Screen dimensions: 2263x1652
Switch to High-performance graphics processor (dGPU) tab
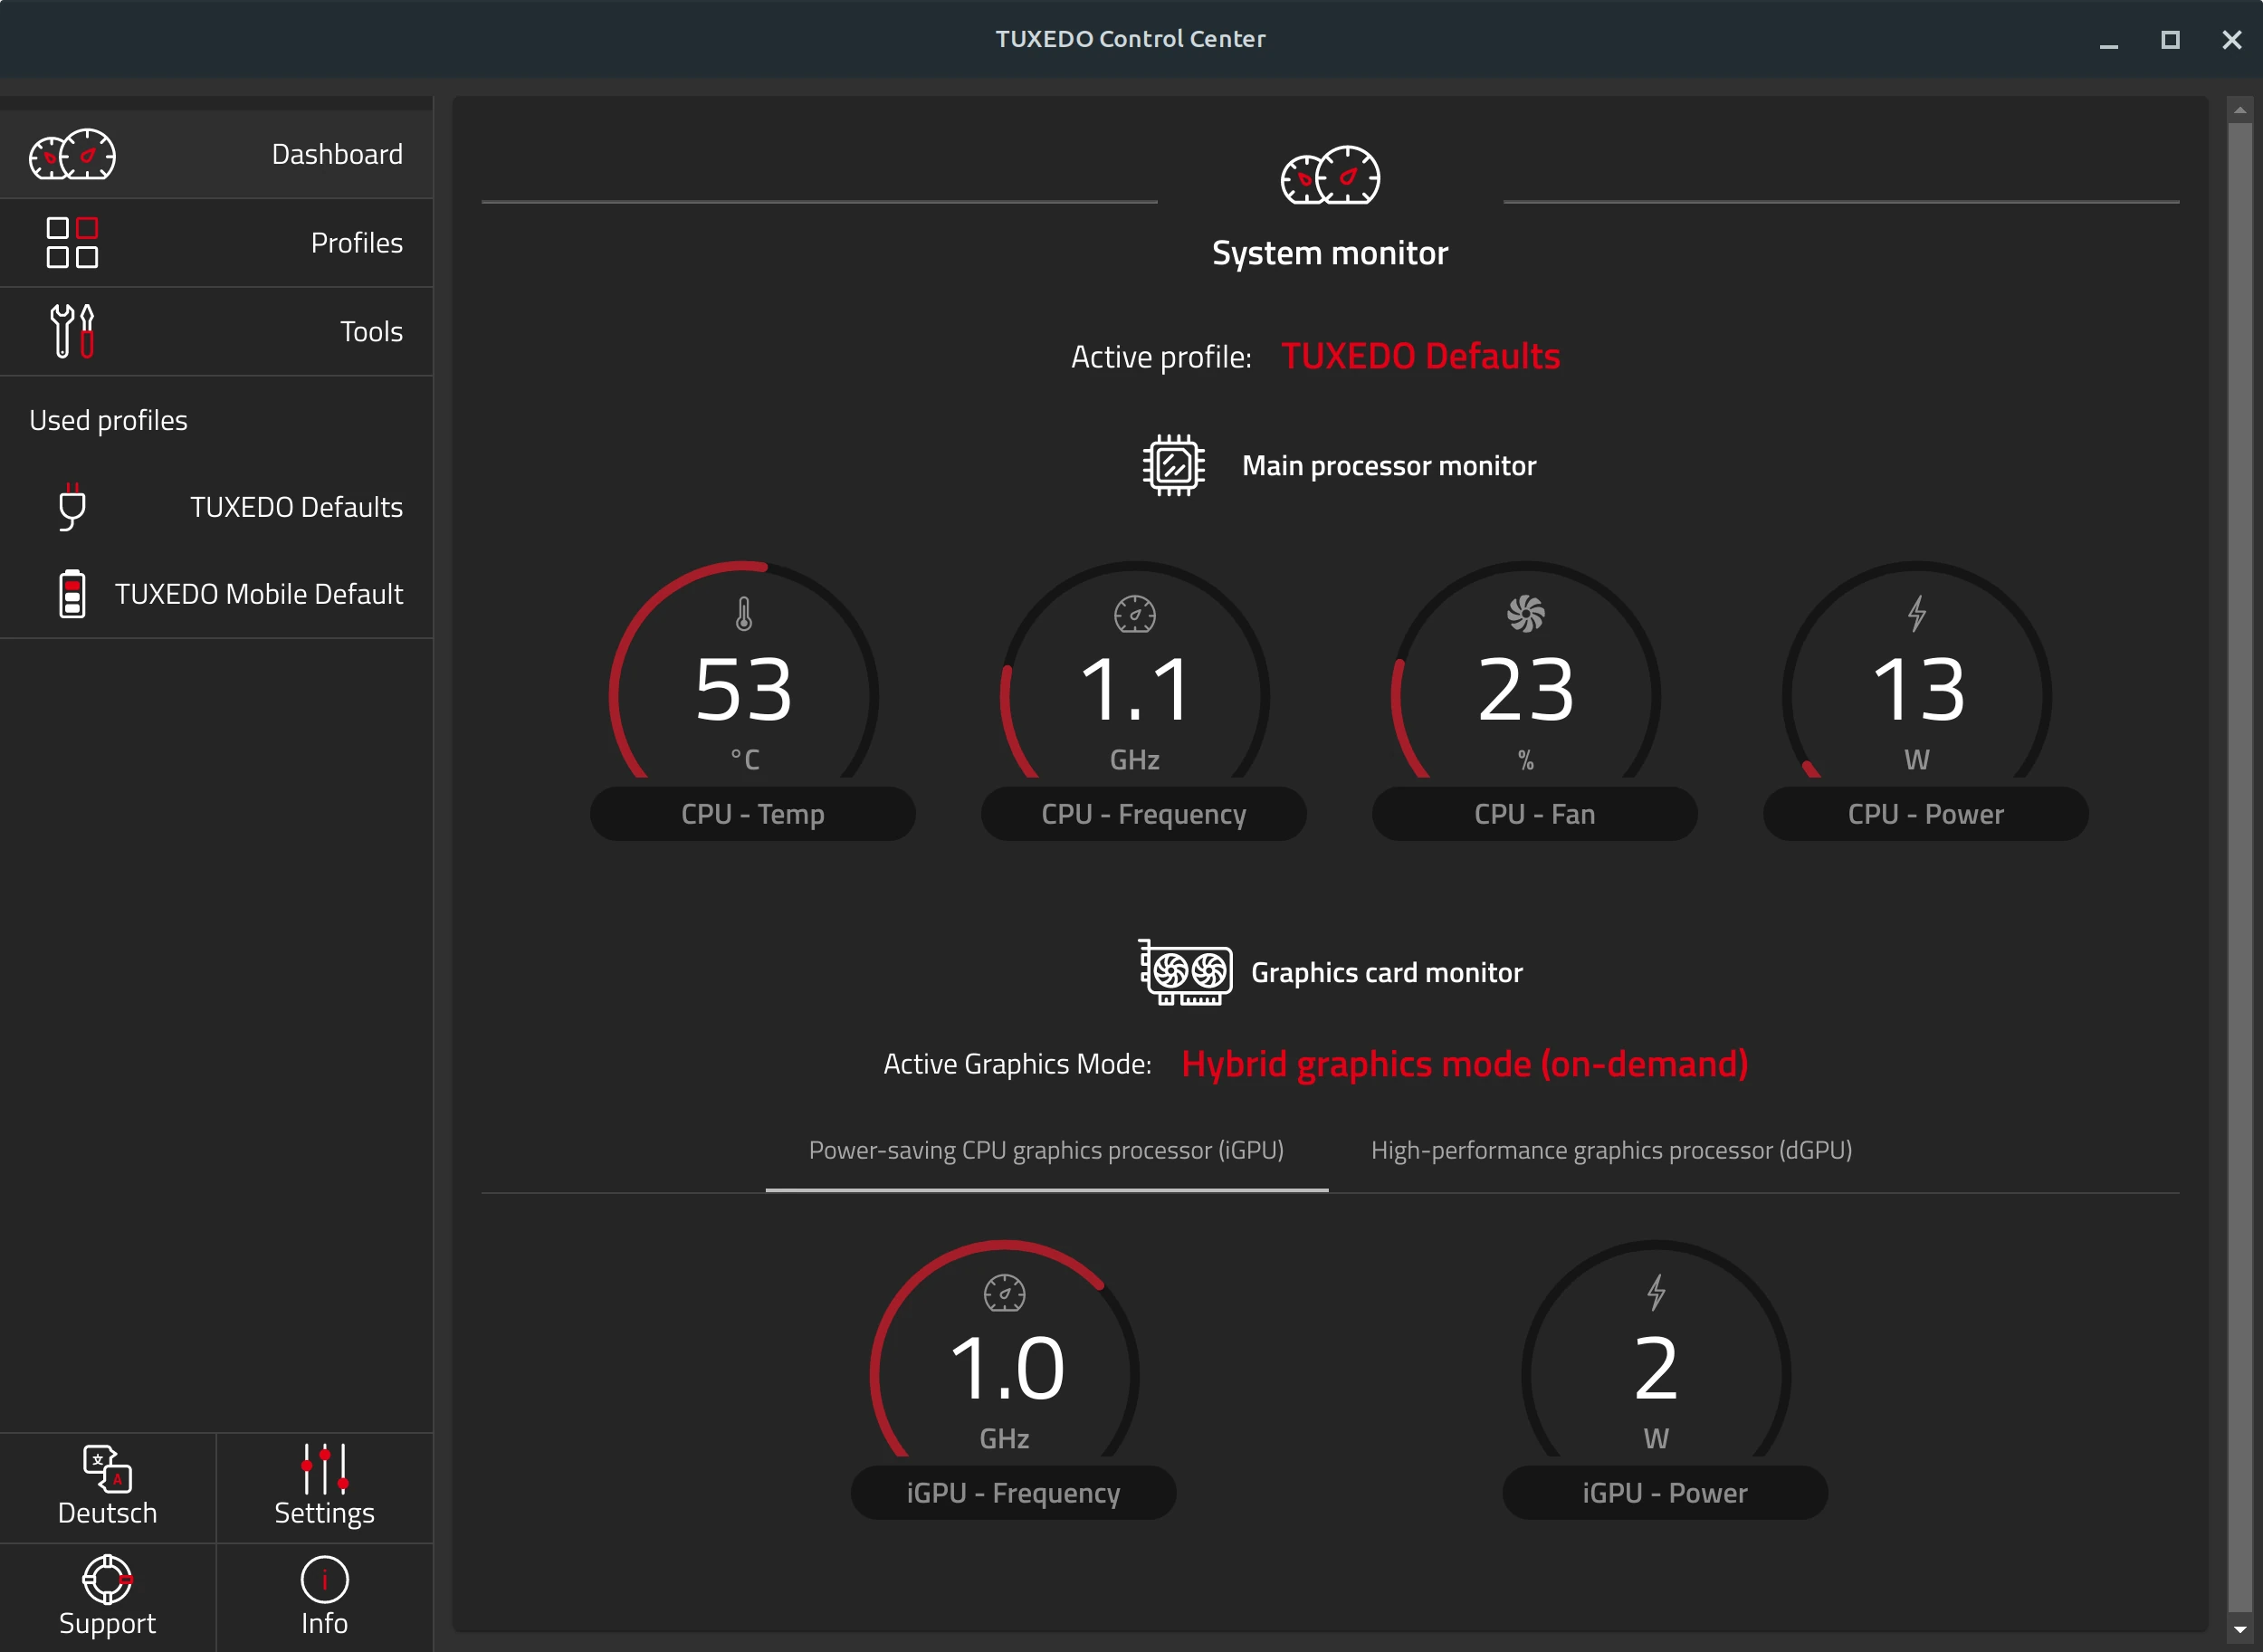coord(1612,1151)
